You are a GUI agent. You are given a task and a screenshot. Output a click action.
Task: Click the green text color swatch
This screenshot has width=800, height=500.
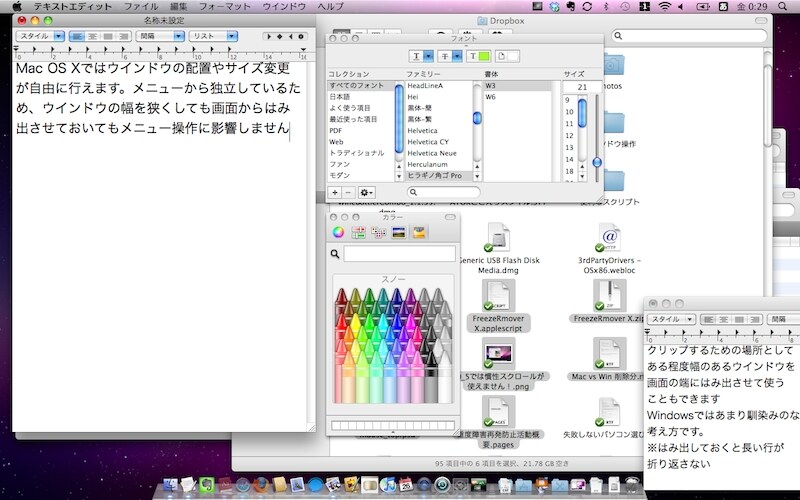[485, 55]
